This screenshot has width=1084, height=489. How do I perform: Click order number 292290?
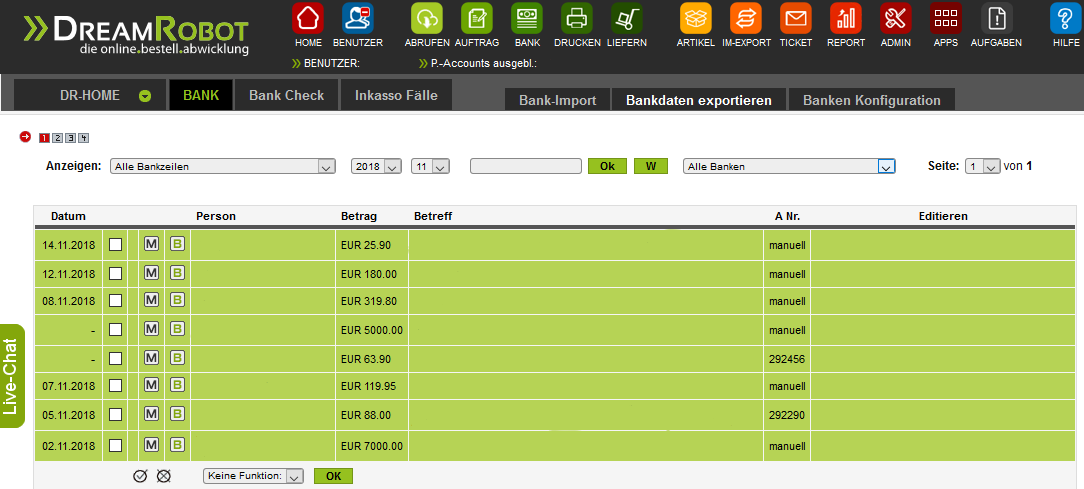pyautogui.click(x=787, y=415)
